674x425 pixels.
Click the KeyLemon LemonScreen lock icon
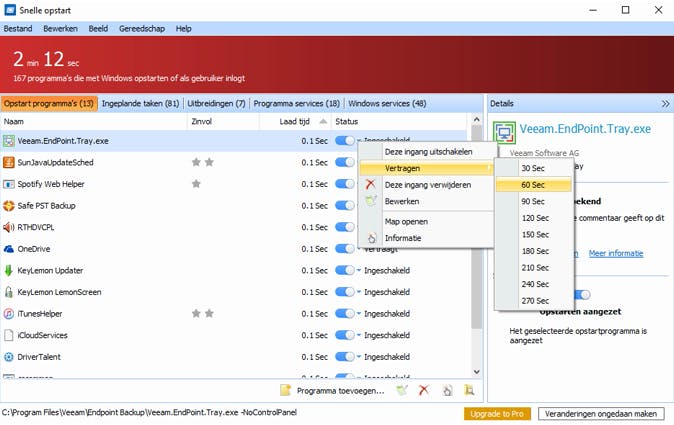[9, 292]
